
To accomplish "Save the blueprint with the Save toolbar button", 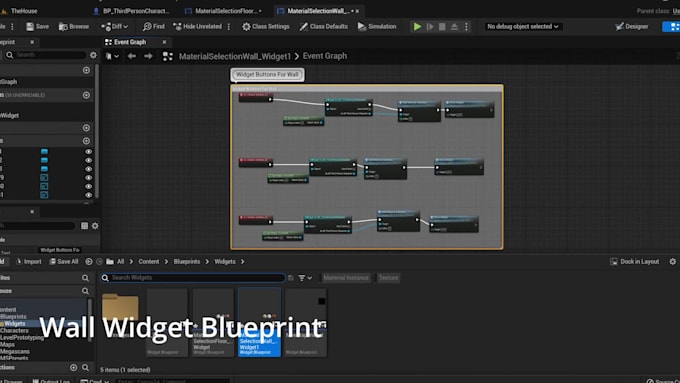I will pos(37,26).
